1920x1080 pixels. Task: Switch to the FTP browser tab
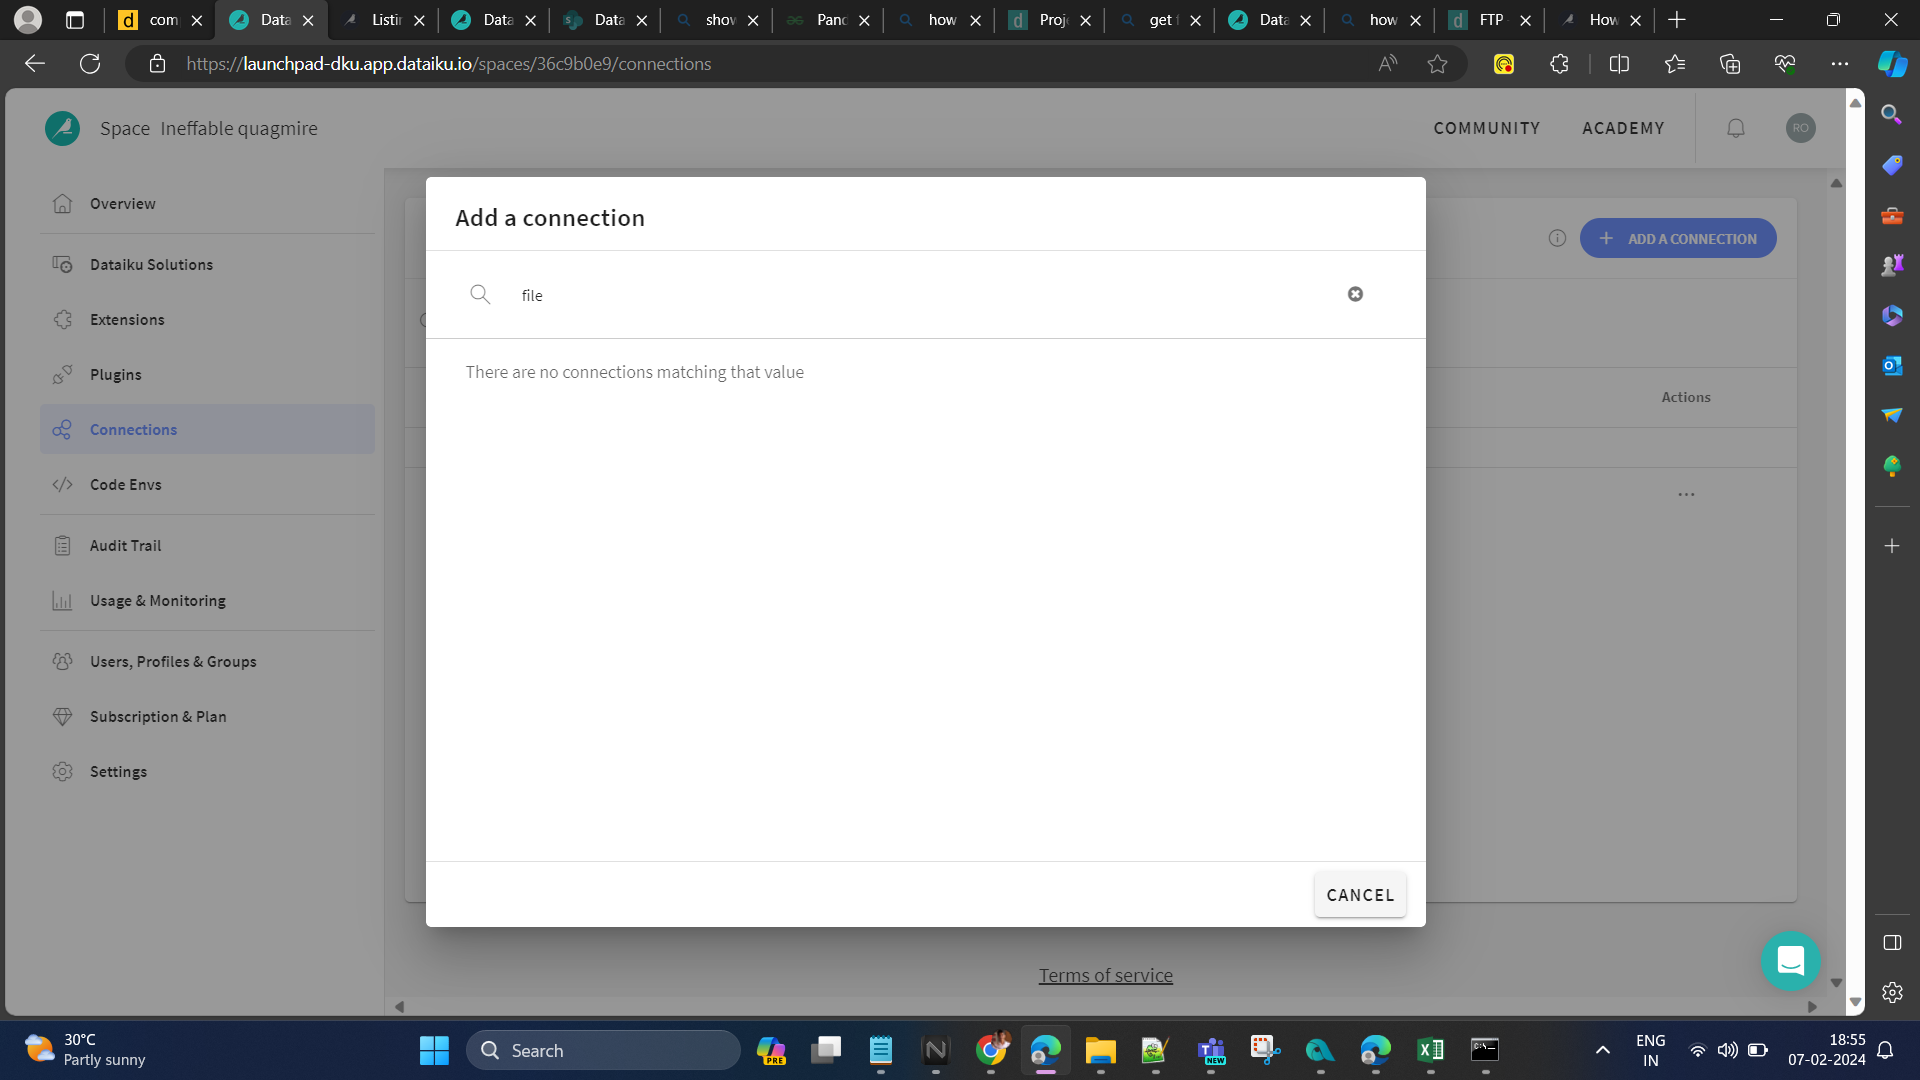[x=1488, y=20]
